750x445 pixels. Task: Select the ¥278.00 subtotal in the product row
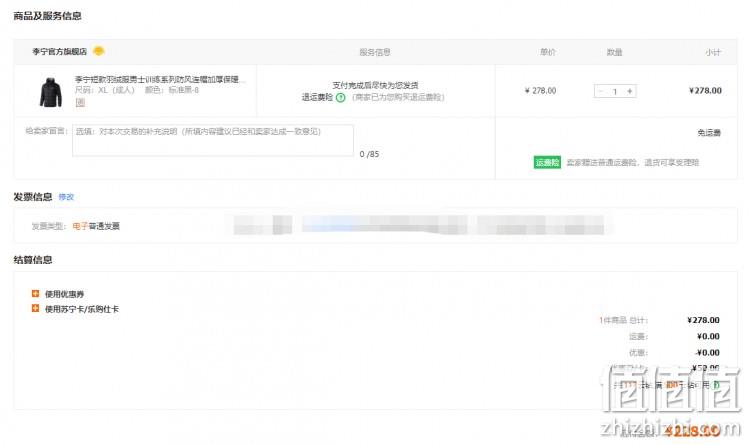pos(705,90)
